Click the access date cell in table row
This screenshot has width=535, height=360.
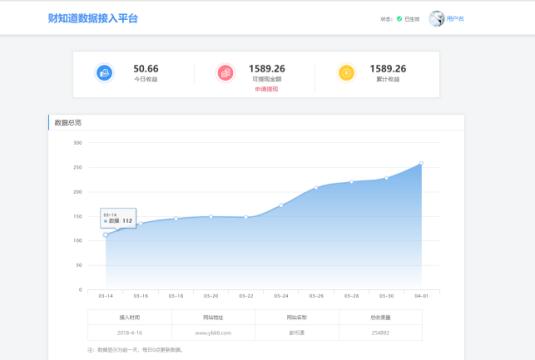pos(130,332)
